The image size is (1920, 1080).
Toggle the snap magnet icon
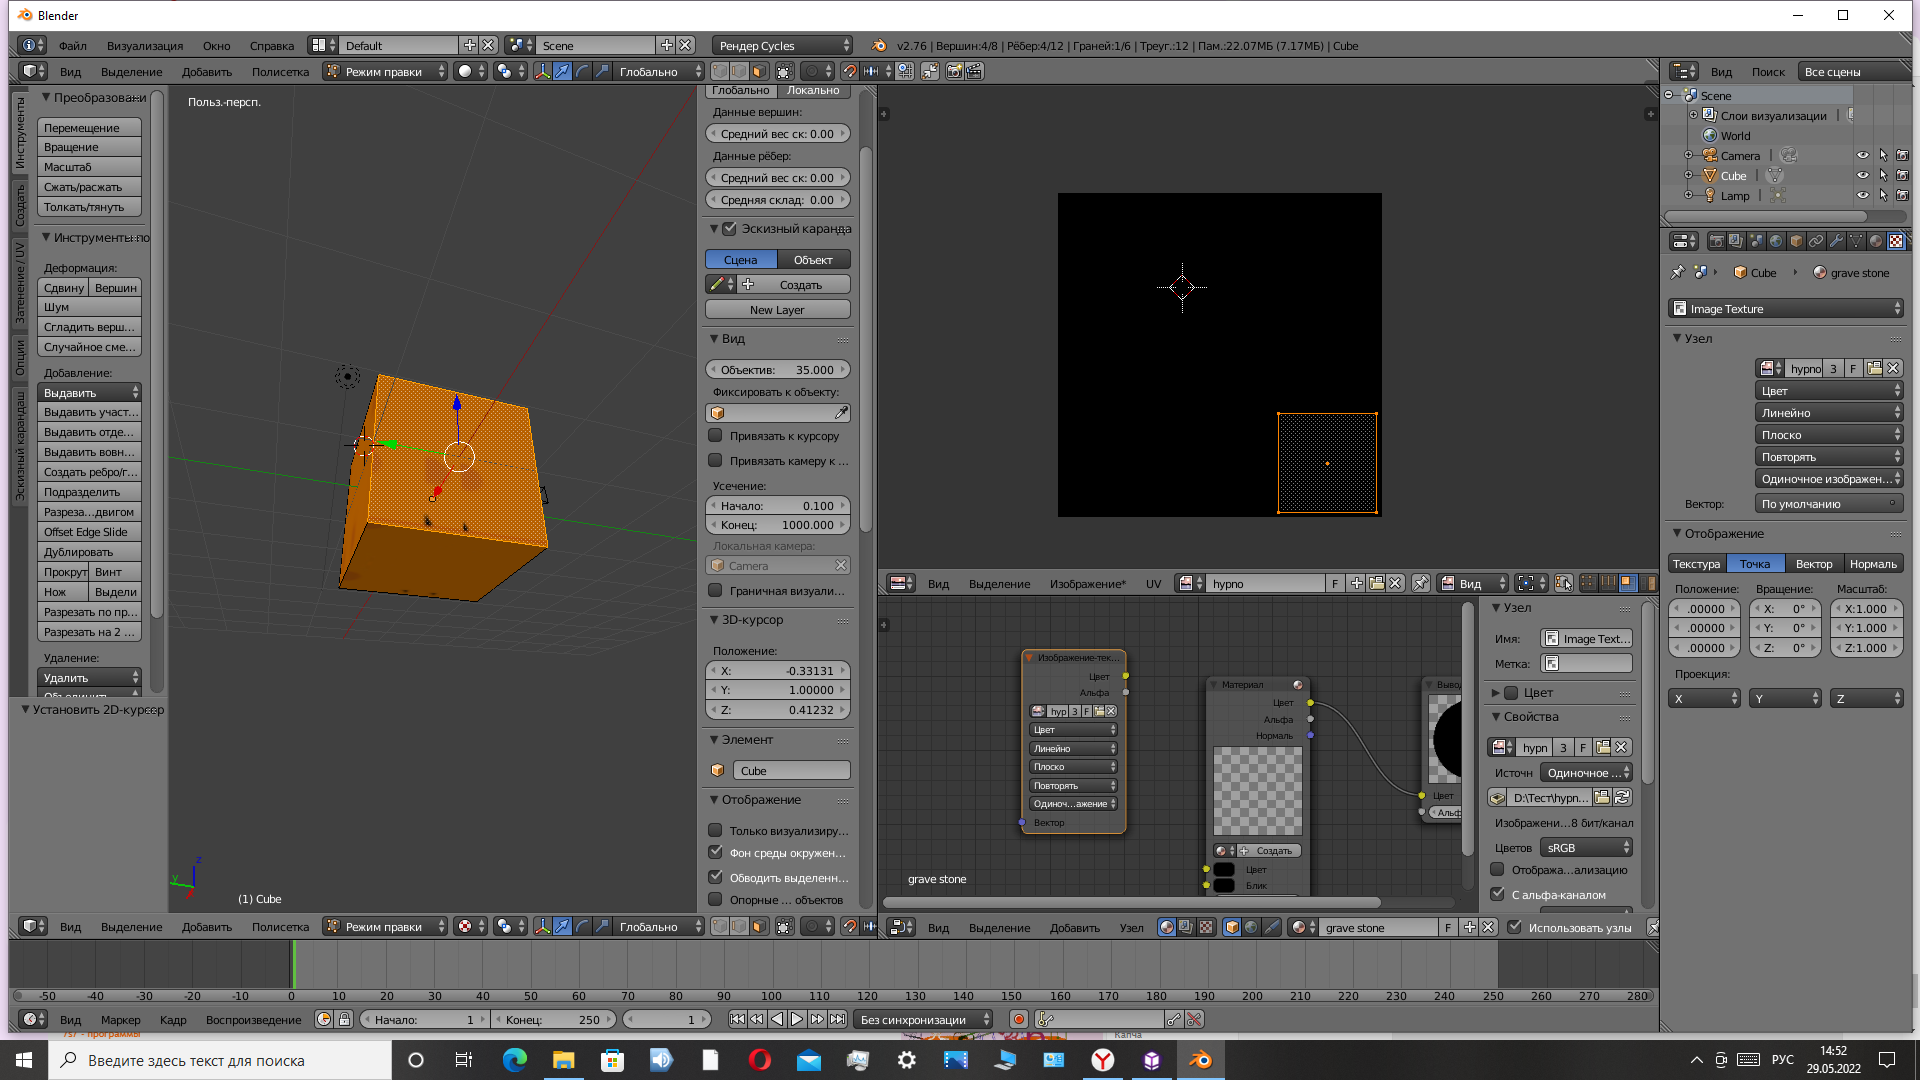[850, 71]
